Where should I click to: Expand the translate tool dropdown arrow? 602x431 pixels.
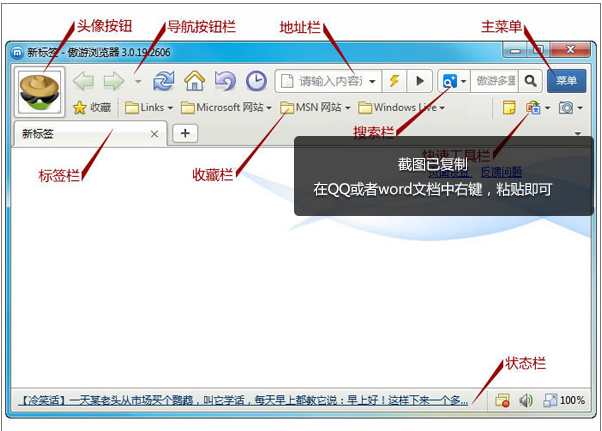click(547, 108)
